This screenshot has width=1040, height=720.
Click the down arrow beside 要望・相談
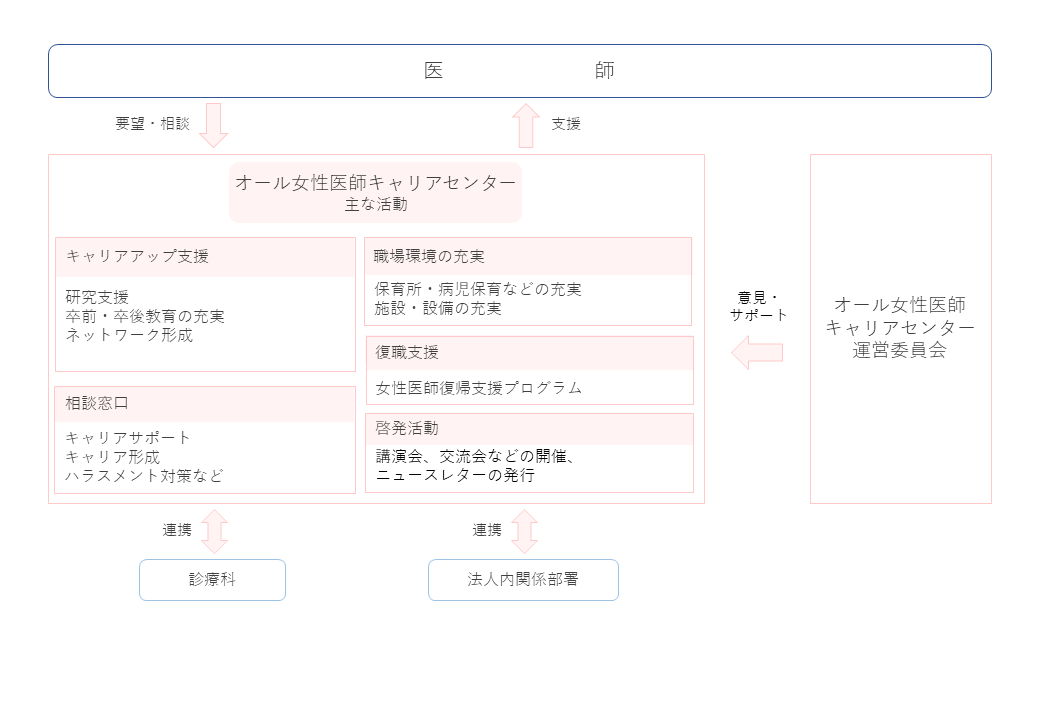(x=214, y=125)
